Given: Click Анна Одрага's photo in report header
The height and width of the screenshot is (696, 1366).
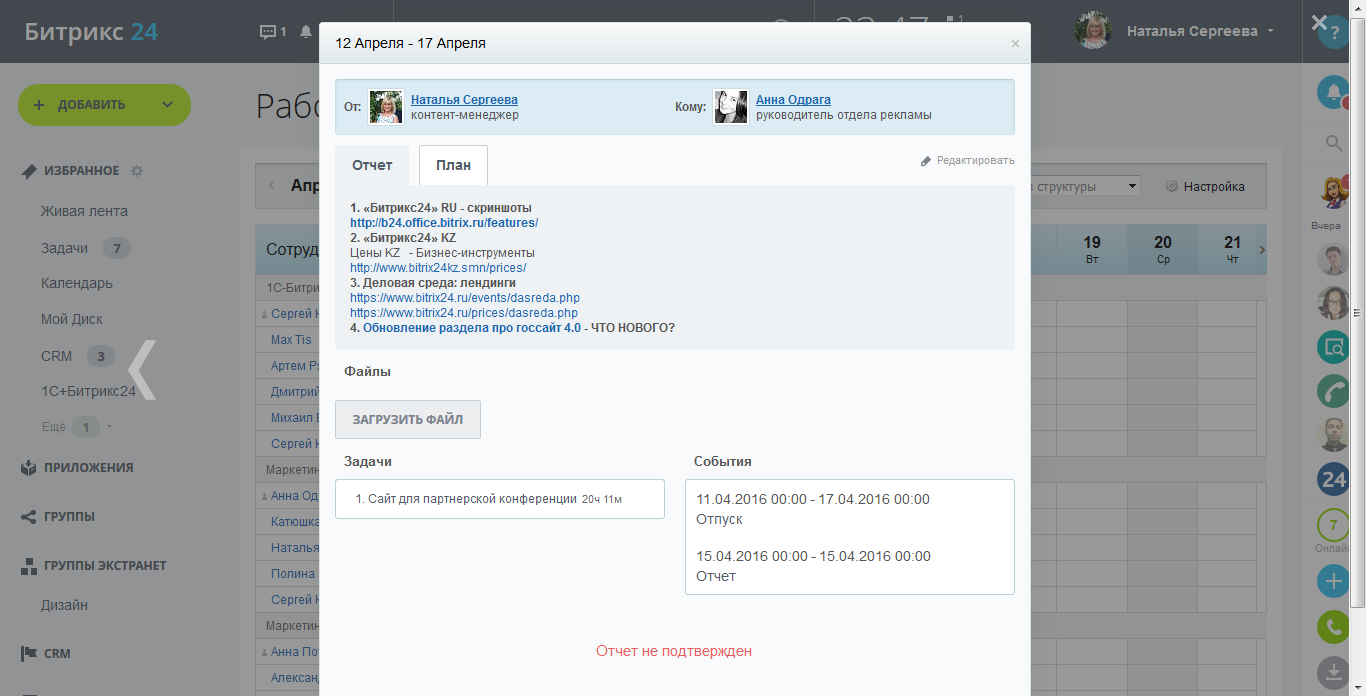Looking at the screenshot, I should (x=731, y=107).
